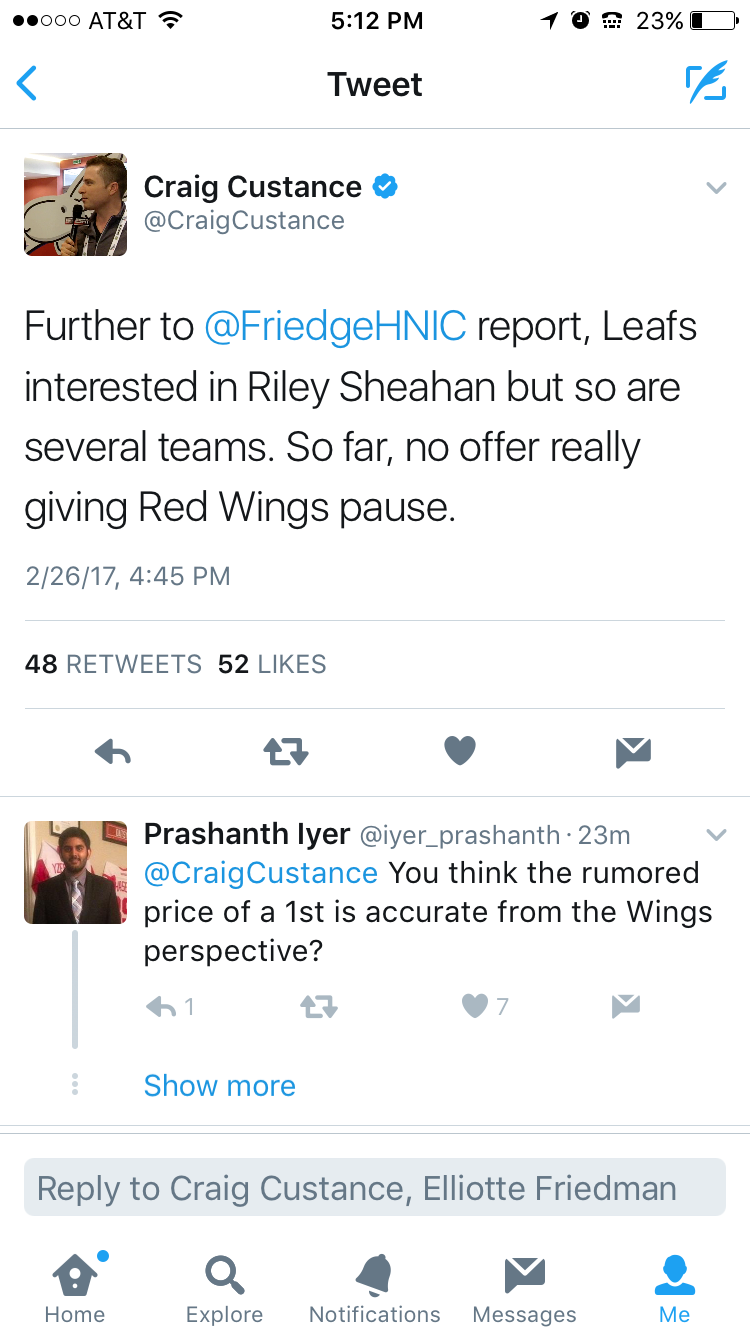View the 48 Retweets list
Image resolution: width=750 pixels, height=1334 pixels.
click(x=113, y=664)
